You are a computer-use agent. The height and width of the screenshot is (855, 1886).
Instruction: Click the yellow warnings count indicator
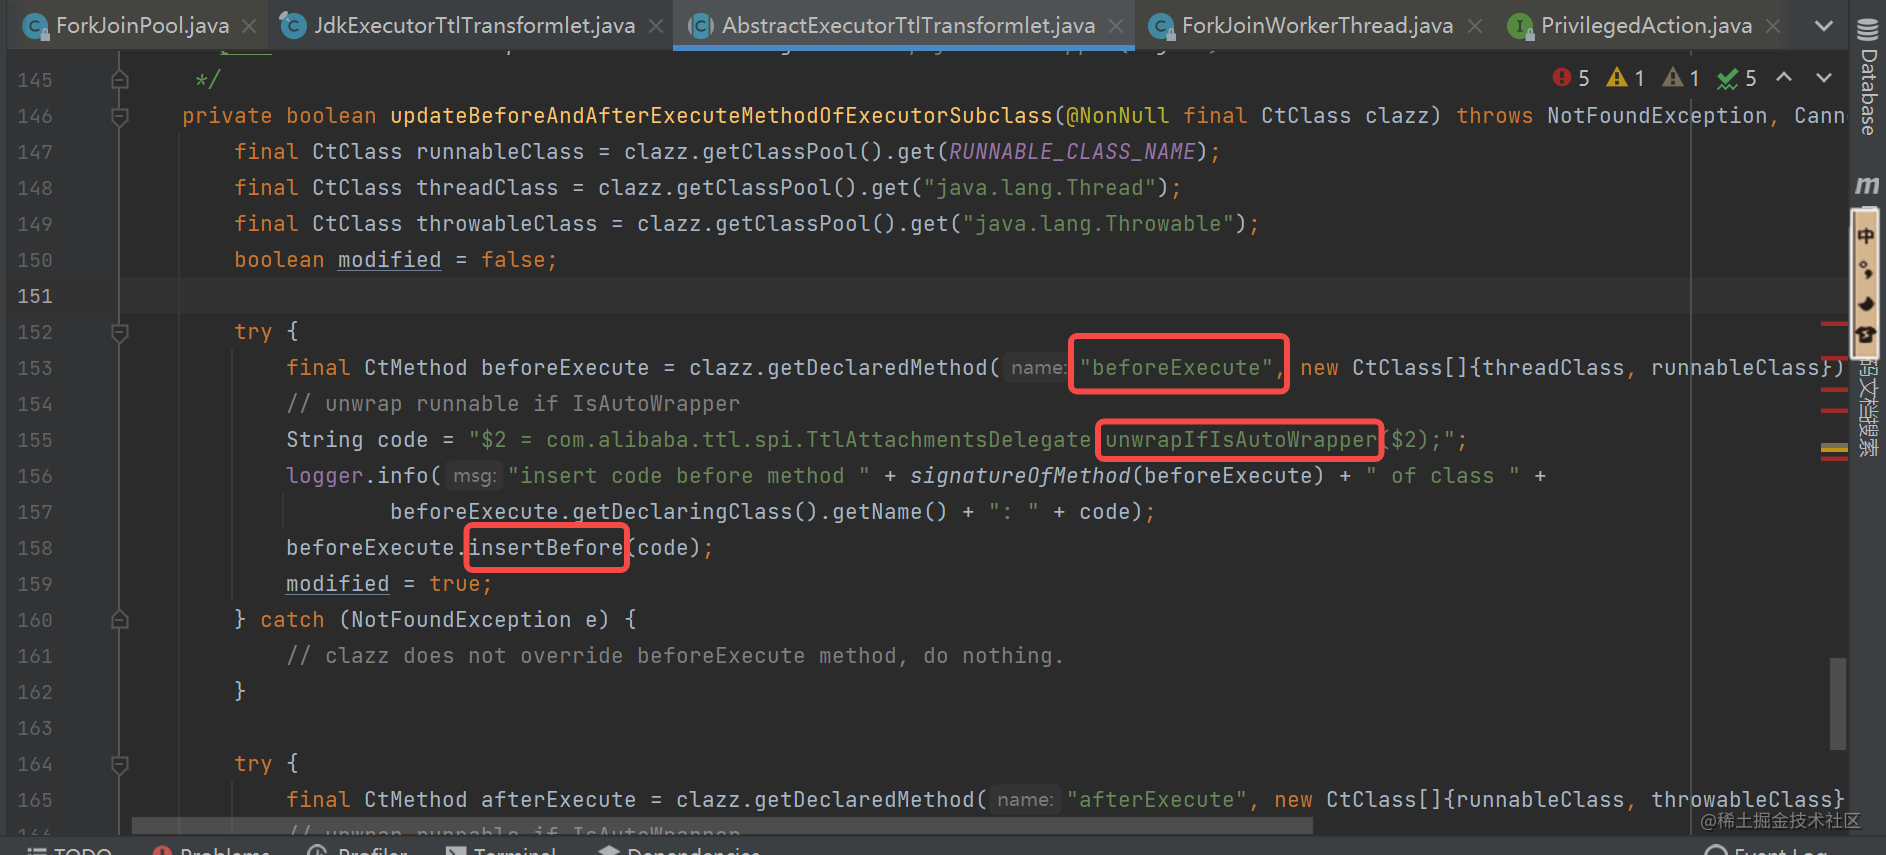click(x=1626, y=78)
